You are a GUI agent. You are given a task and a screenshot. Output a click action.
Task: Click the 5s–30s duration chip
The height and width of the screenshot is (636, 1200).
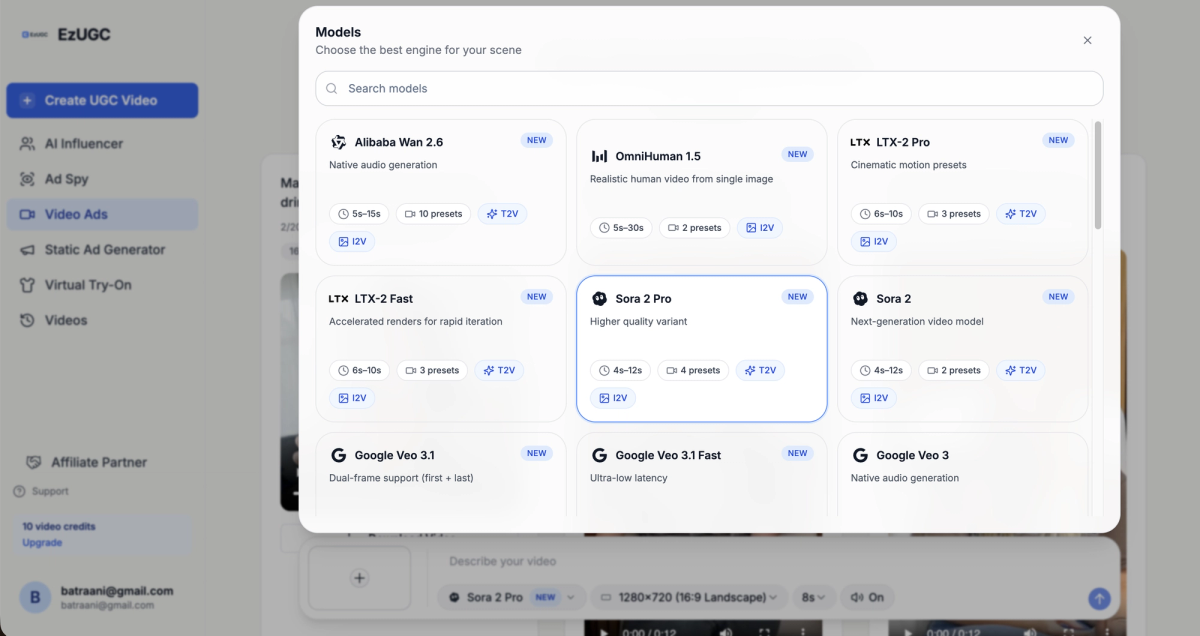click(621, 228)
